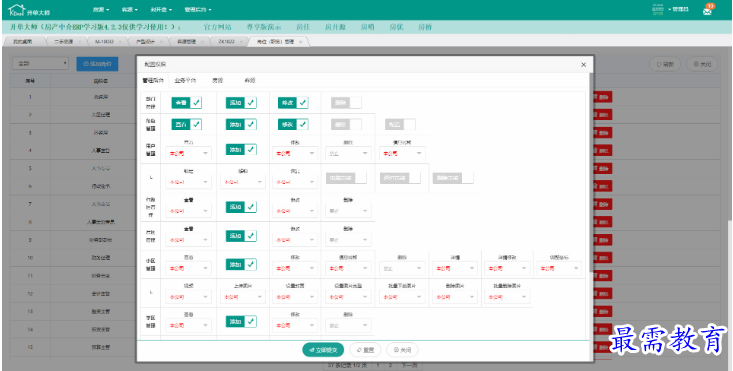Viewport: 733px width, 371px height.
Task: Close the M-10032 tab via its x
Action: click(x=120, y=42)
